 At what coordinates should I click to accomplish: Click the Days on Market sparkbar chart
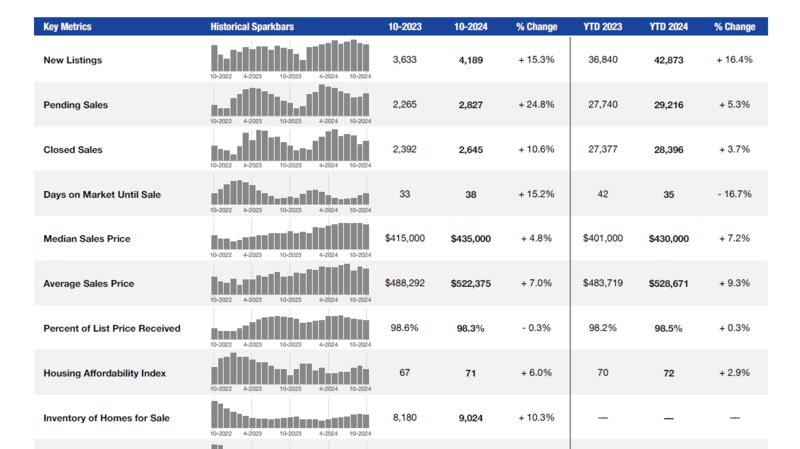point(290,191)
